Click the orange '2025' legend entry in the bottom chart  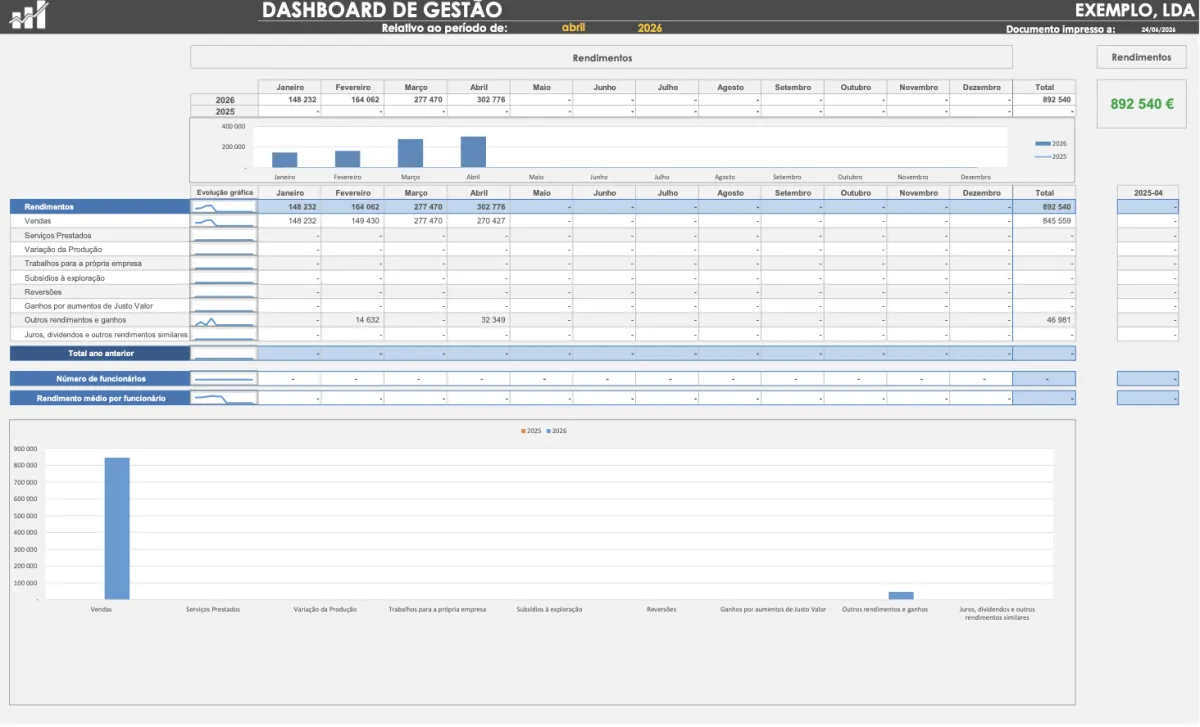[x=531, y=431]
